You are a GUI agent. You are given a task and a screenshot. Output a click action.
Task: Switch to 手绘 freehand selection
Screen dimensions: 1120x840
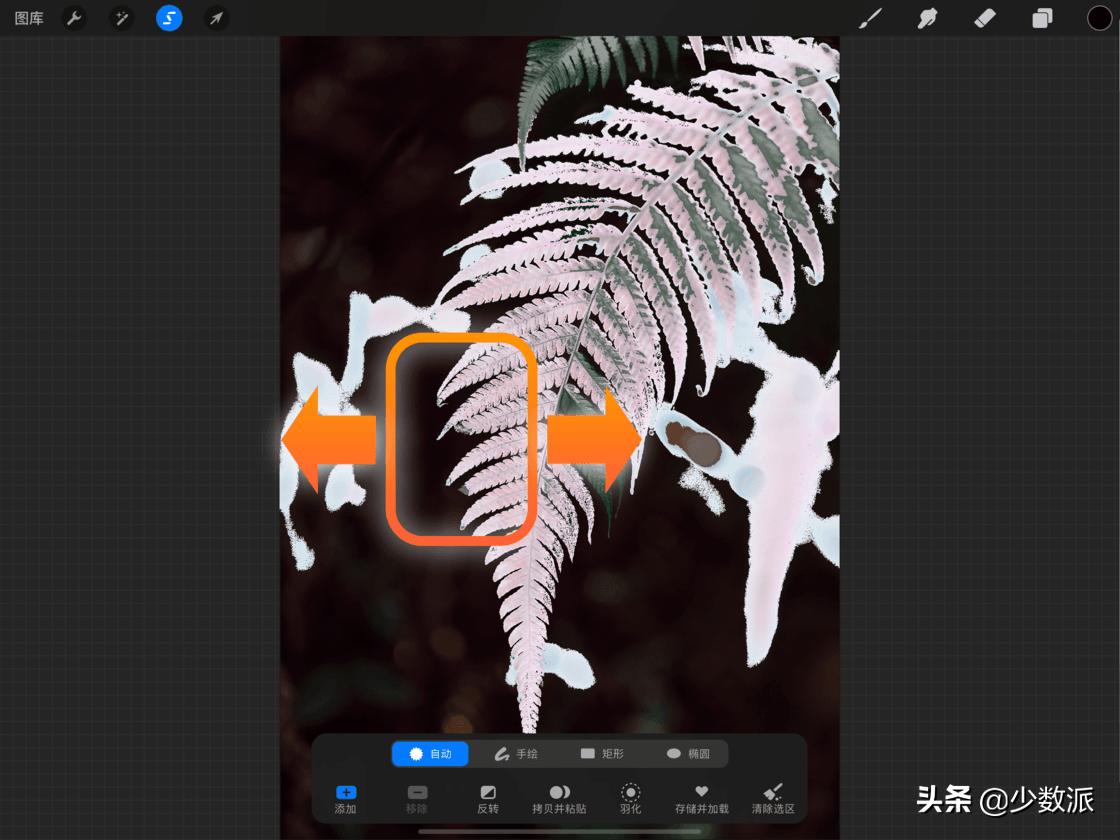[x=517, y=754]
